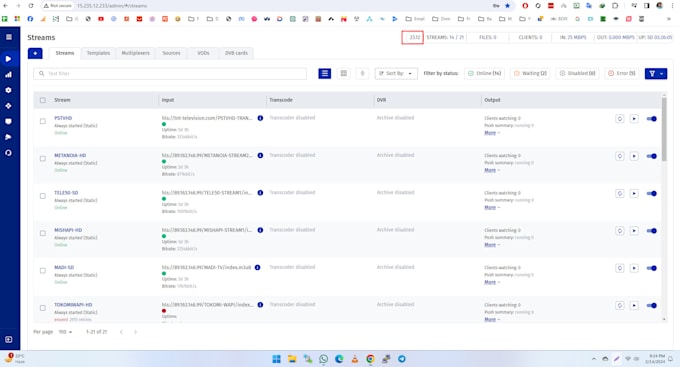
Task: Toggle off the PSTVHD stream switch
Action: [651, 119]
